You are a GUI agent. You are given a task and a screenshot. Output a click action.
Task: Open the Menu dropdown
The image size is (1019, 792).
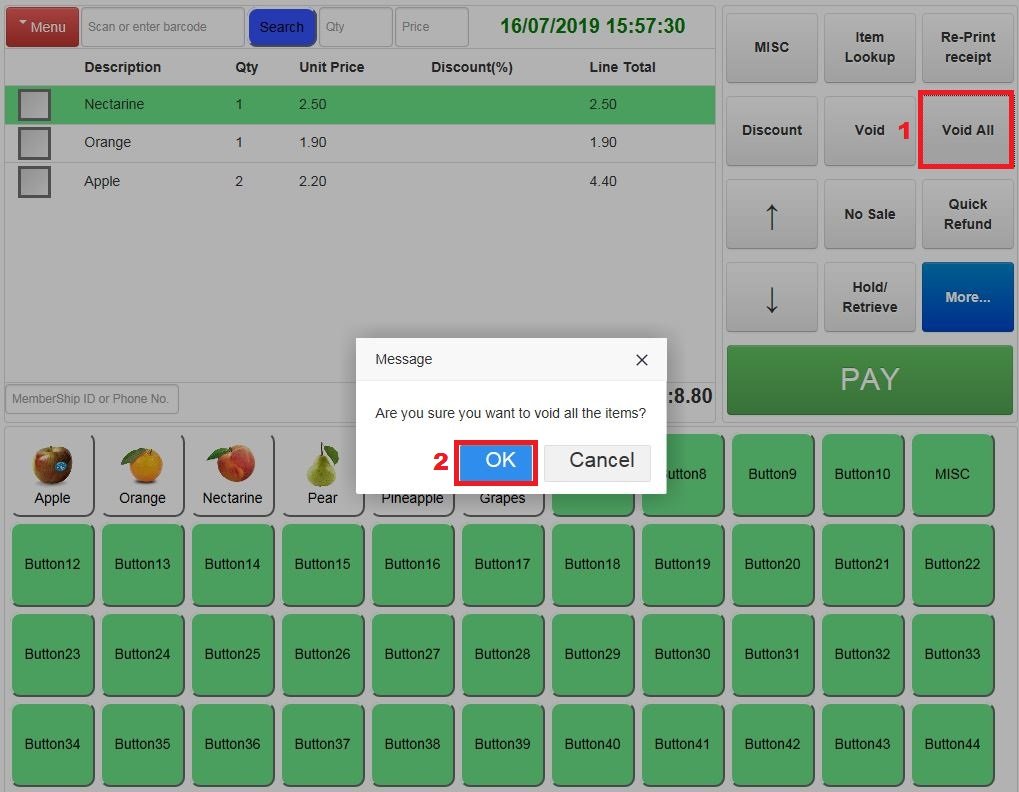click(x=41, y=26)
